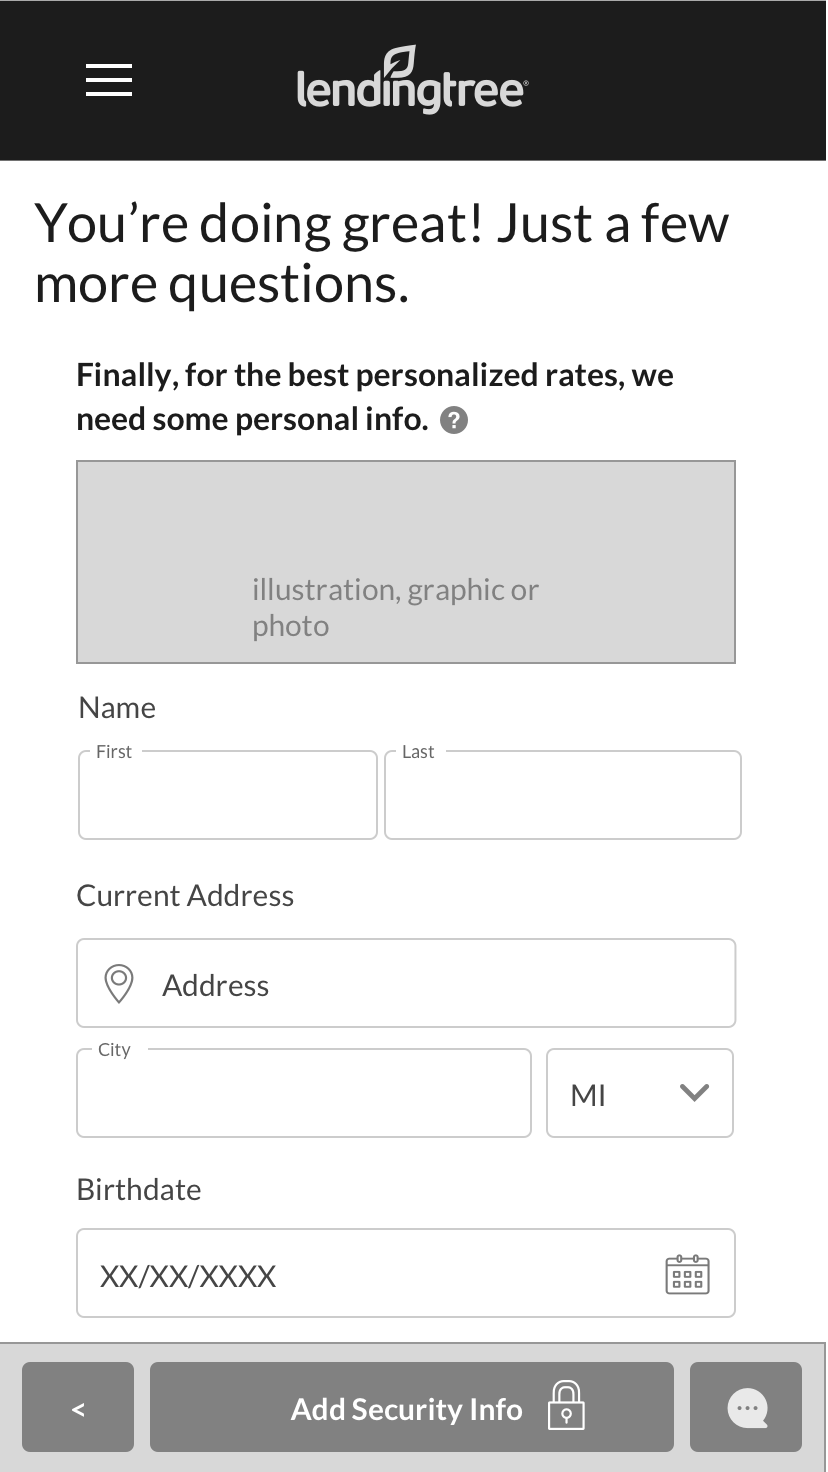Click the padlock icon beside Add Security Info

[x=566, y=1406]
